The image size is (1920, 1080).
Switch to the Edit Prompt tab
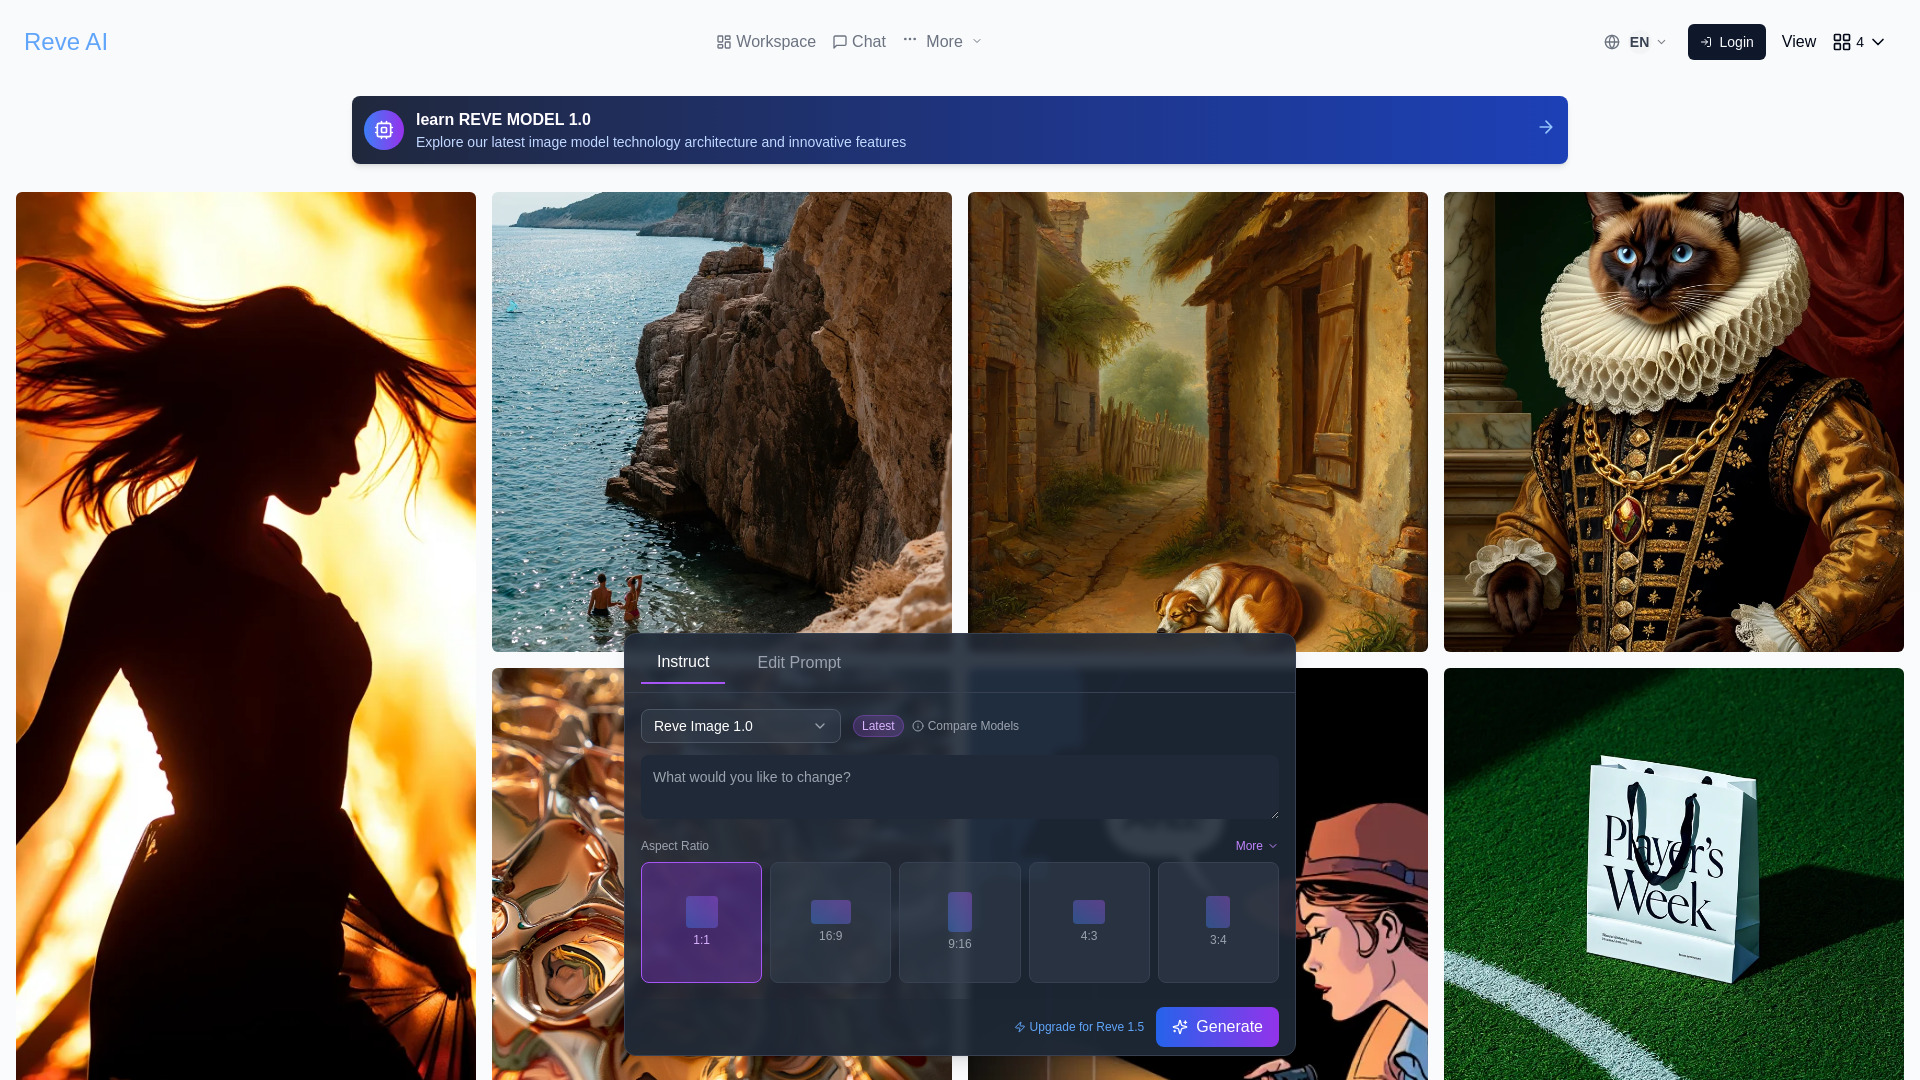[798, 662]
